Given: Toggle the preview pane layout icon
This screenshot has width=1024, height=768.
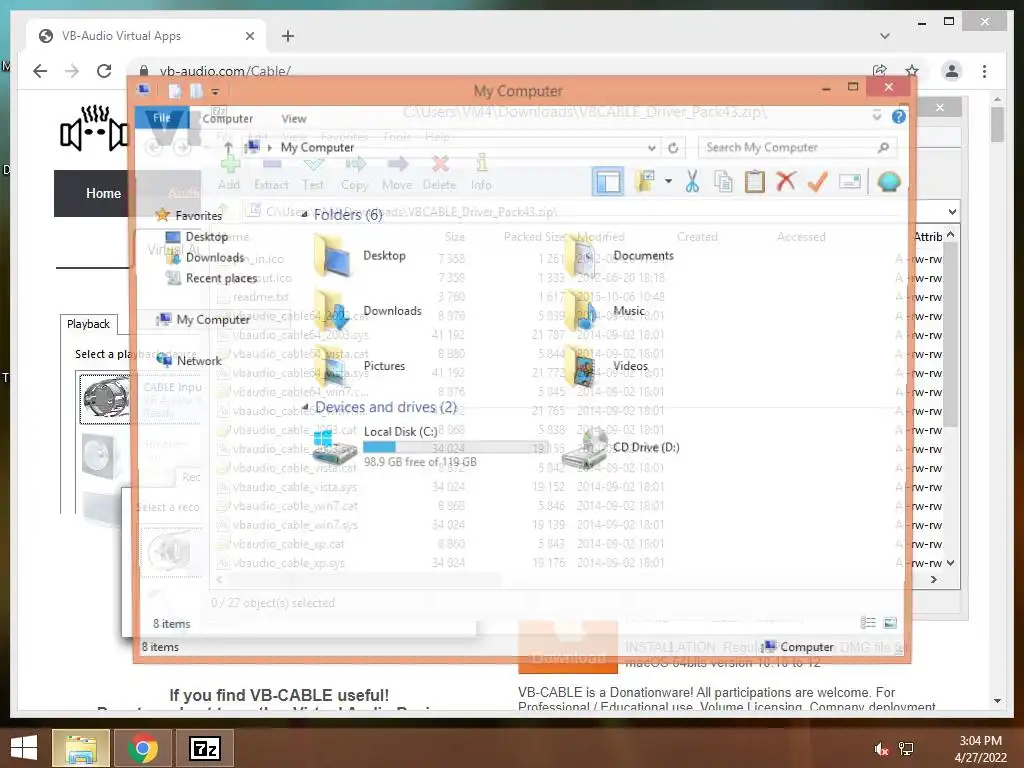Looking at the screenshot, I should [x=608, y=182].
